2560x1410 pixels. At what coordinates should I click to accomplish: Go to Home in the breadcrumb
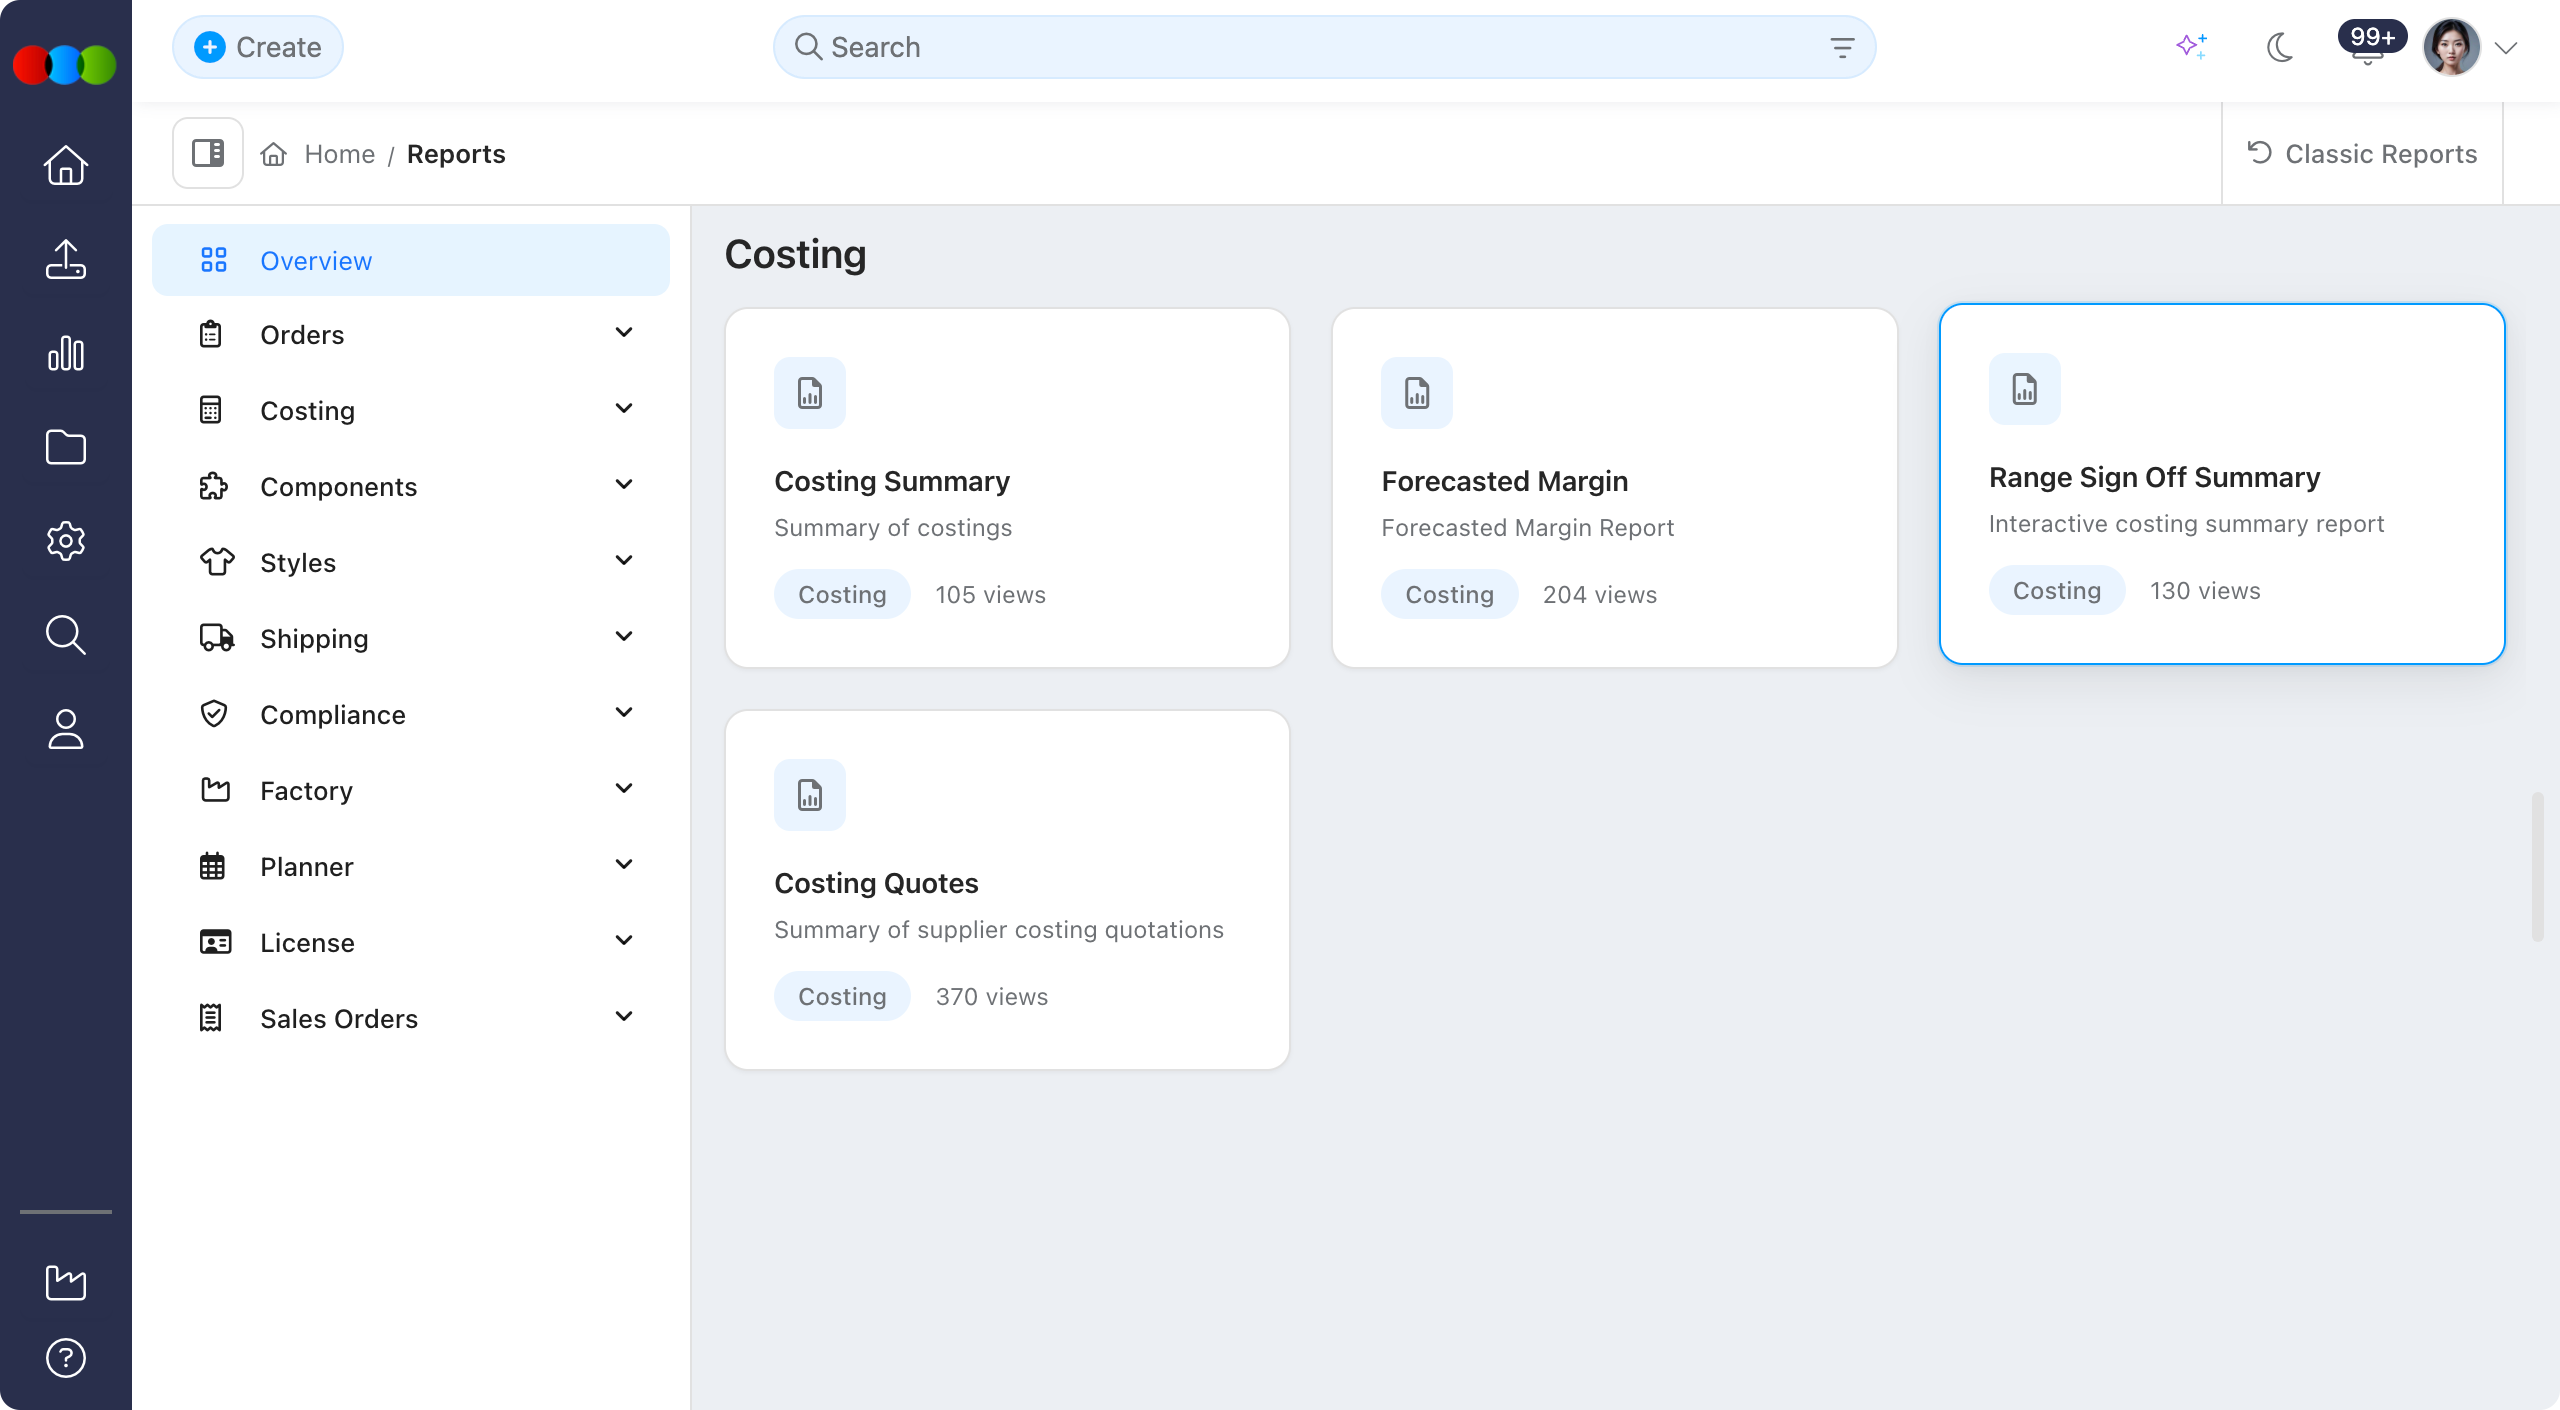coord(339,154)
